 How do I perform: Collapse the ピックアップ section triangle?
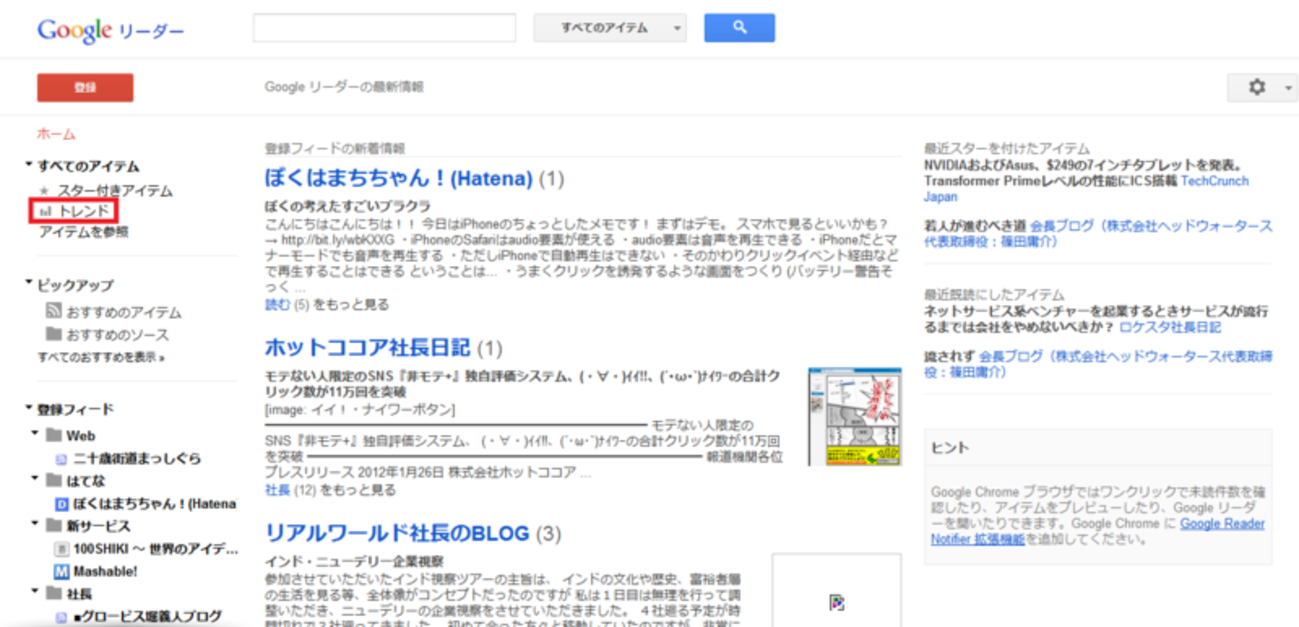click(x=30, y=284)
